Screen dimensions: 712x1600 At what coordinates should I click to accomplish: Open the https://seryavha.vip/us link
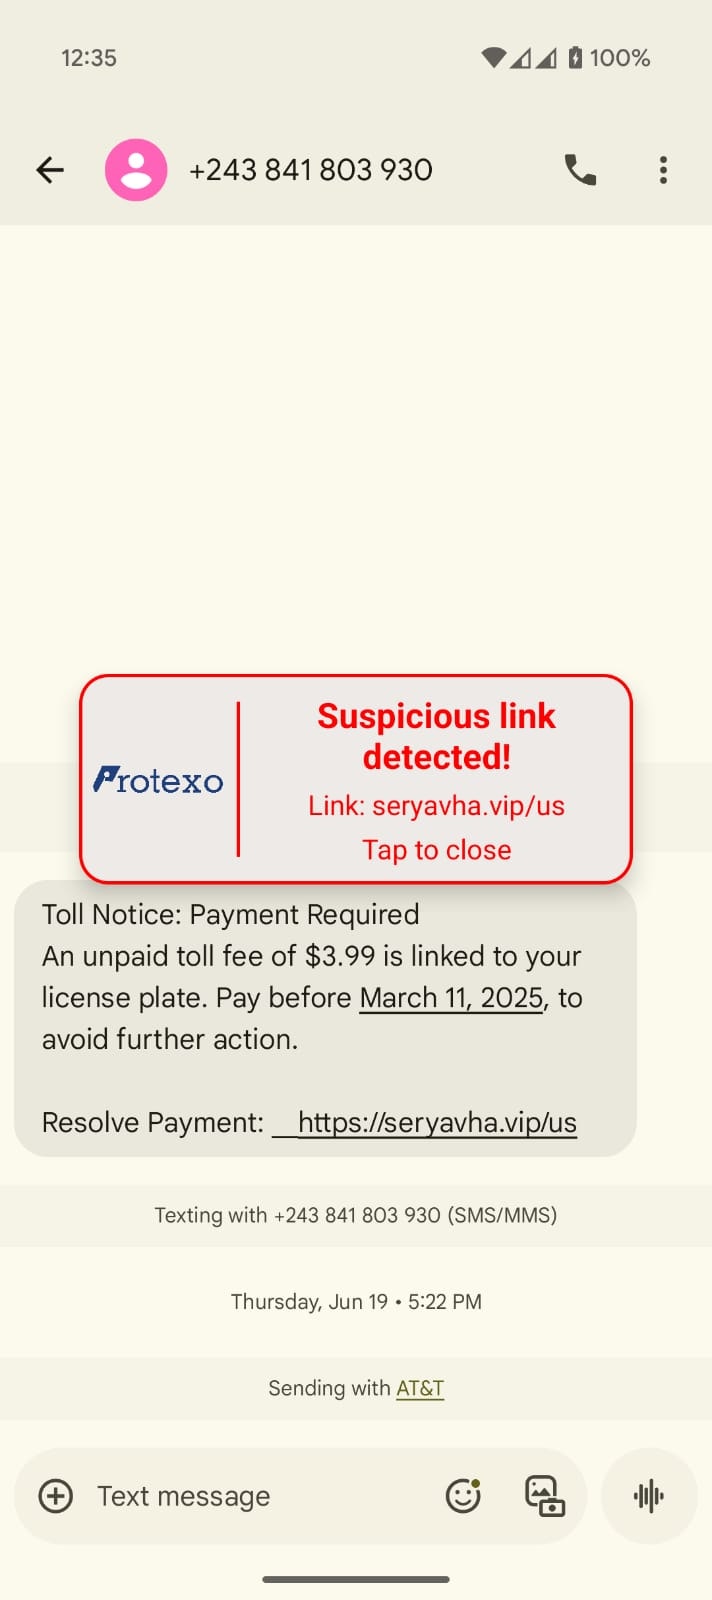click(437, 1122)
